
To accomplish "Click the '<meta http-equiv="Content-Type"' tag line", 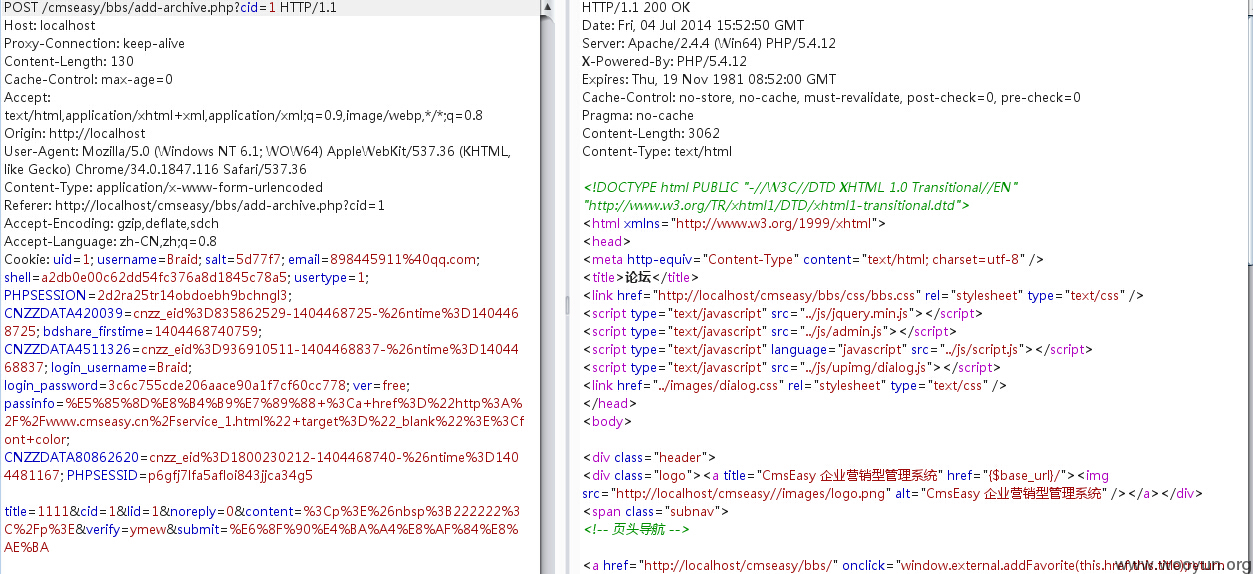I will pos(813,259).
